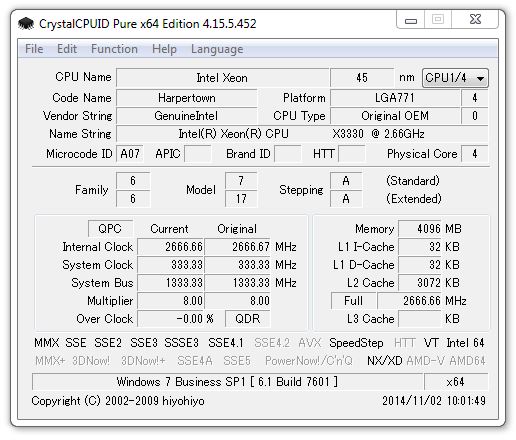Click the QDR bus type button
This screenshot has height=440, width=516.
tap(247, 319)
